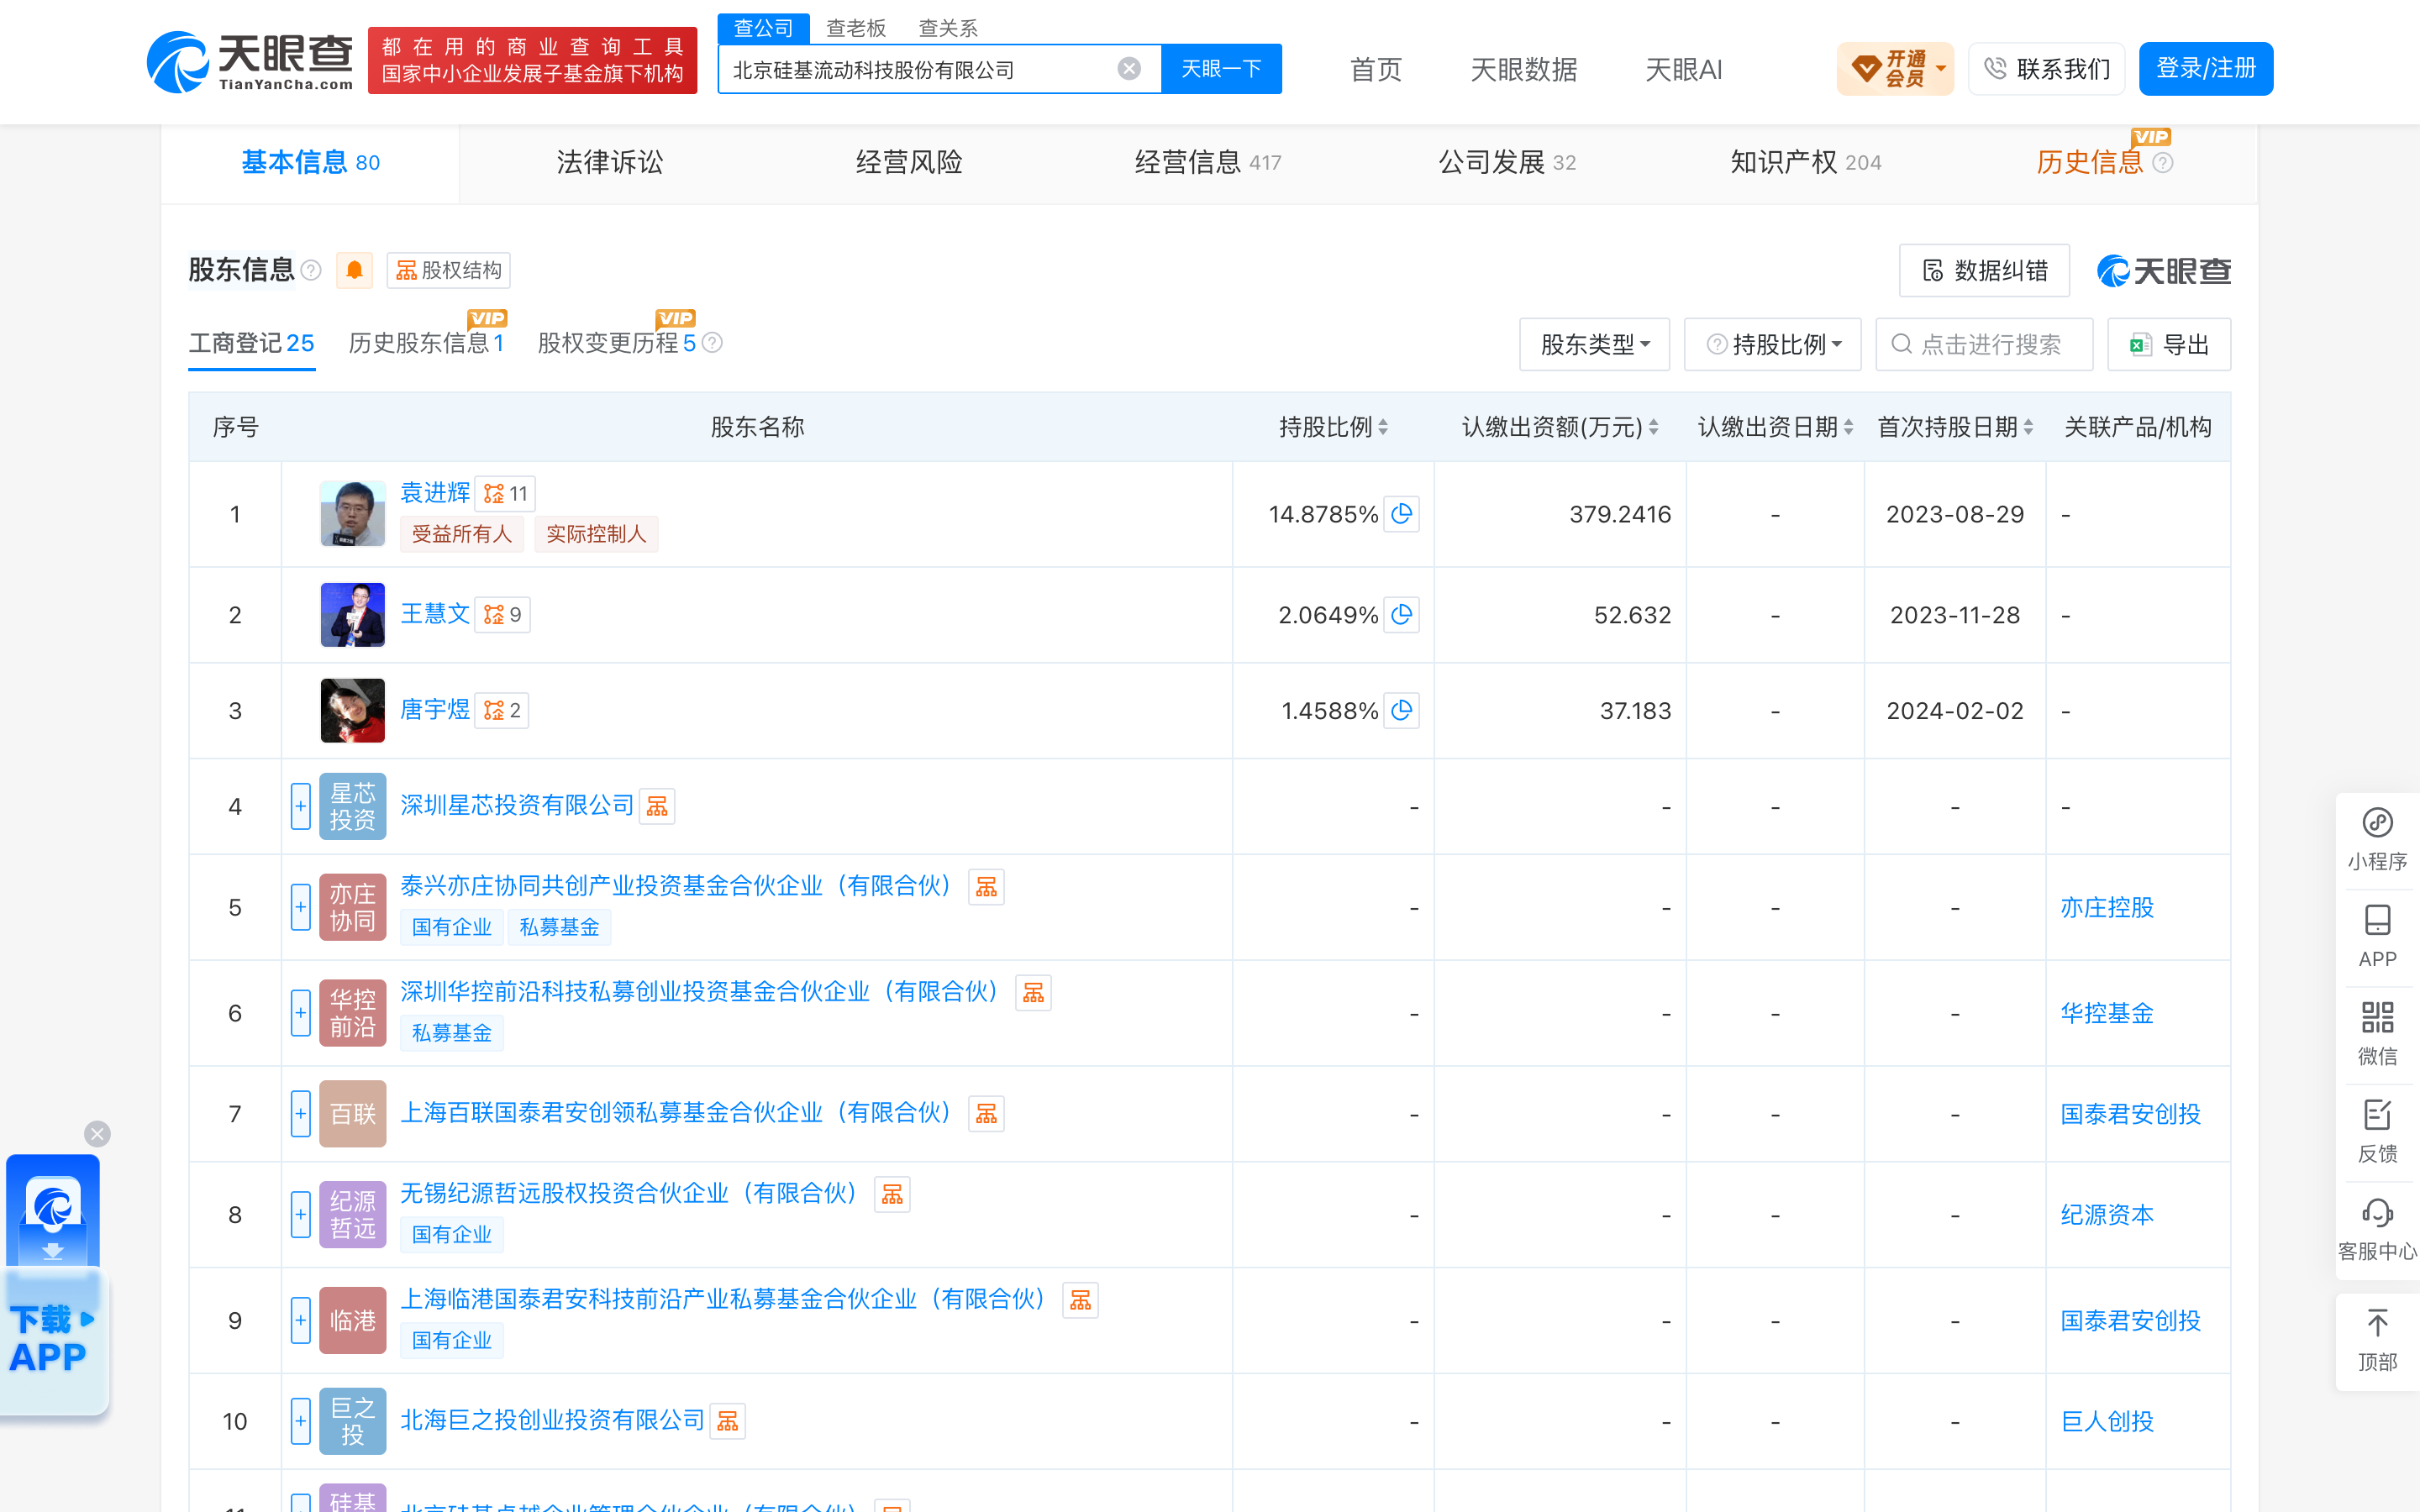Screen dimensions: 2420x1512
Task: Click the 点击进行搜索 shareholder search field
Action: tap(1984, 344)
